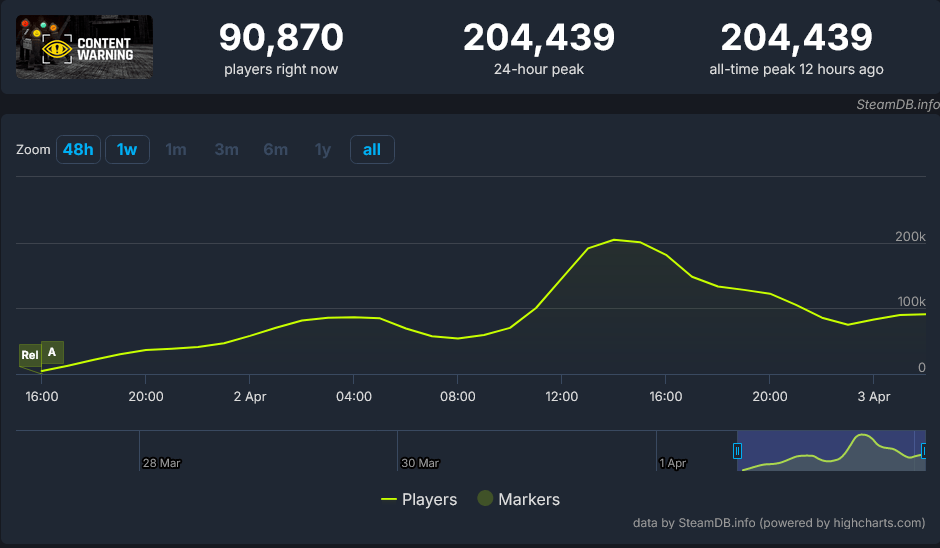Grab the right navigator range handle

(924, 450)
